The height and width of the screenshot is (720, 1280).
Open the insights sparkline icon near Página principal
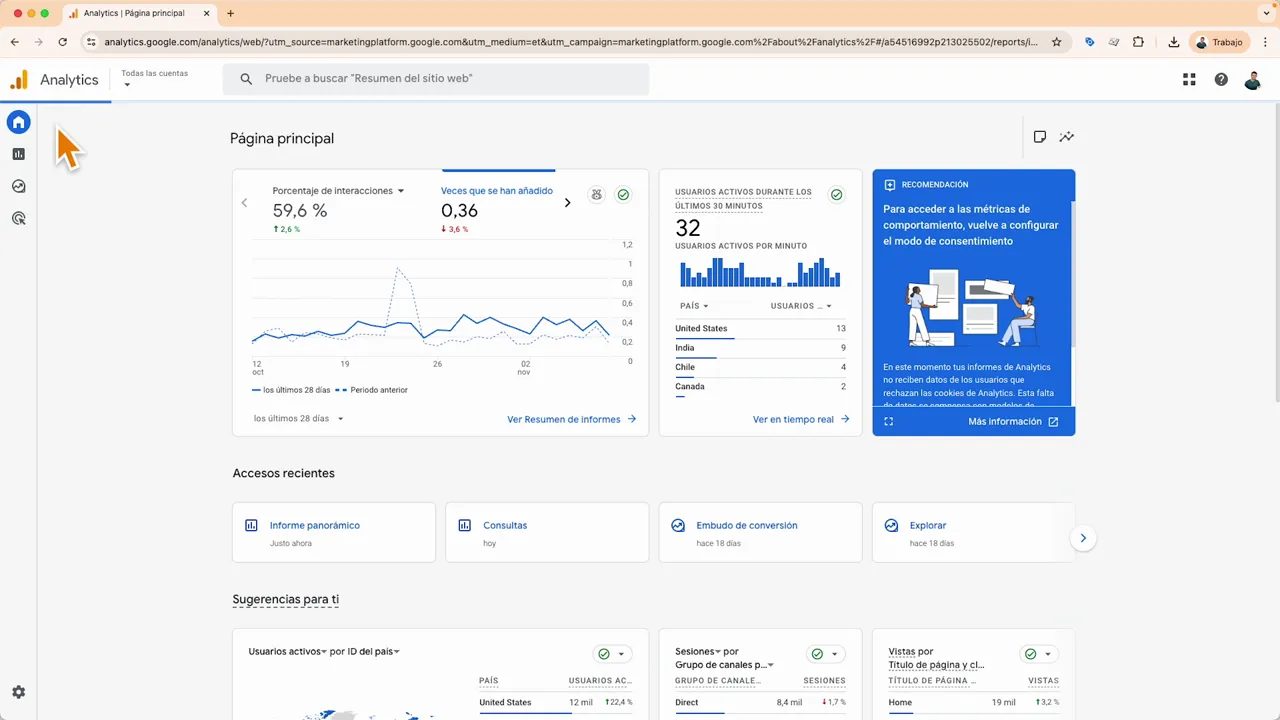(1066, 137)
